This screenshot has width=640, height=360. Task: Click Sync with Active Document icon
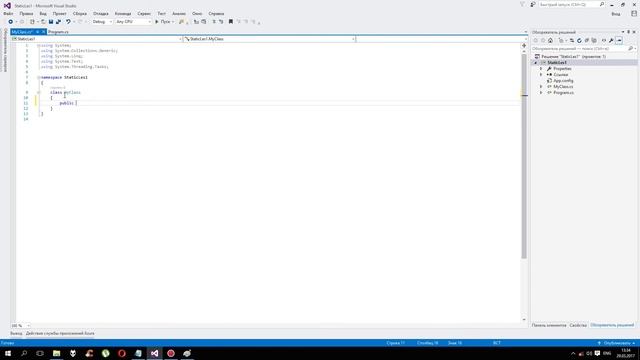tap(572, 40)
